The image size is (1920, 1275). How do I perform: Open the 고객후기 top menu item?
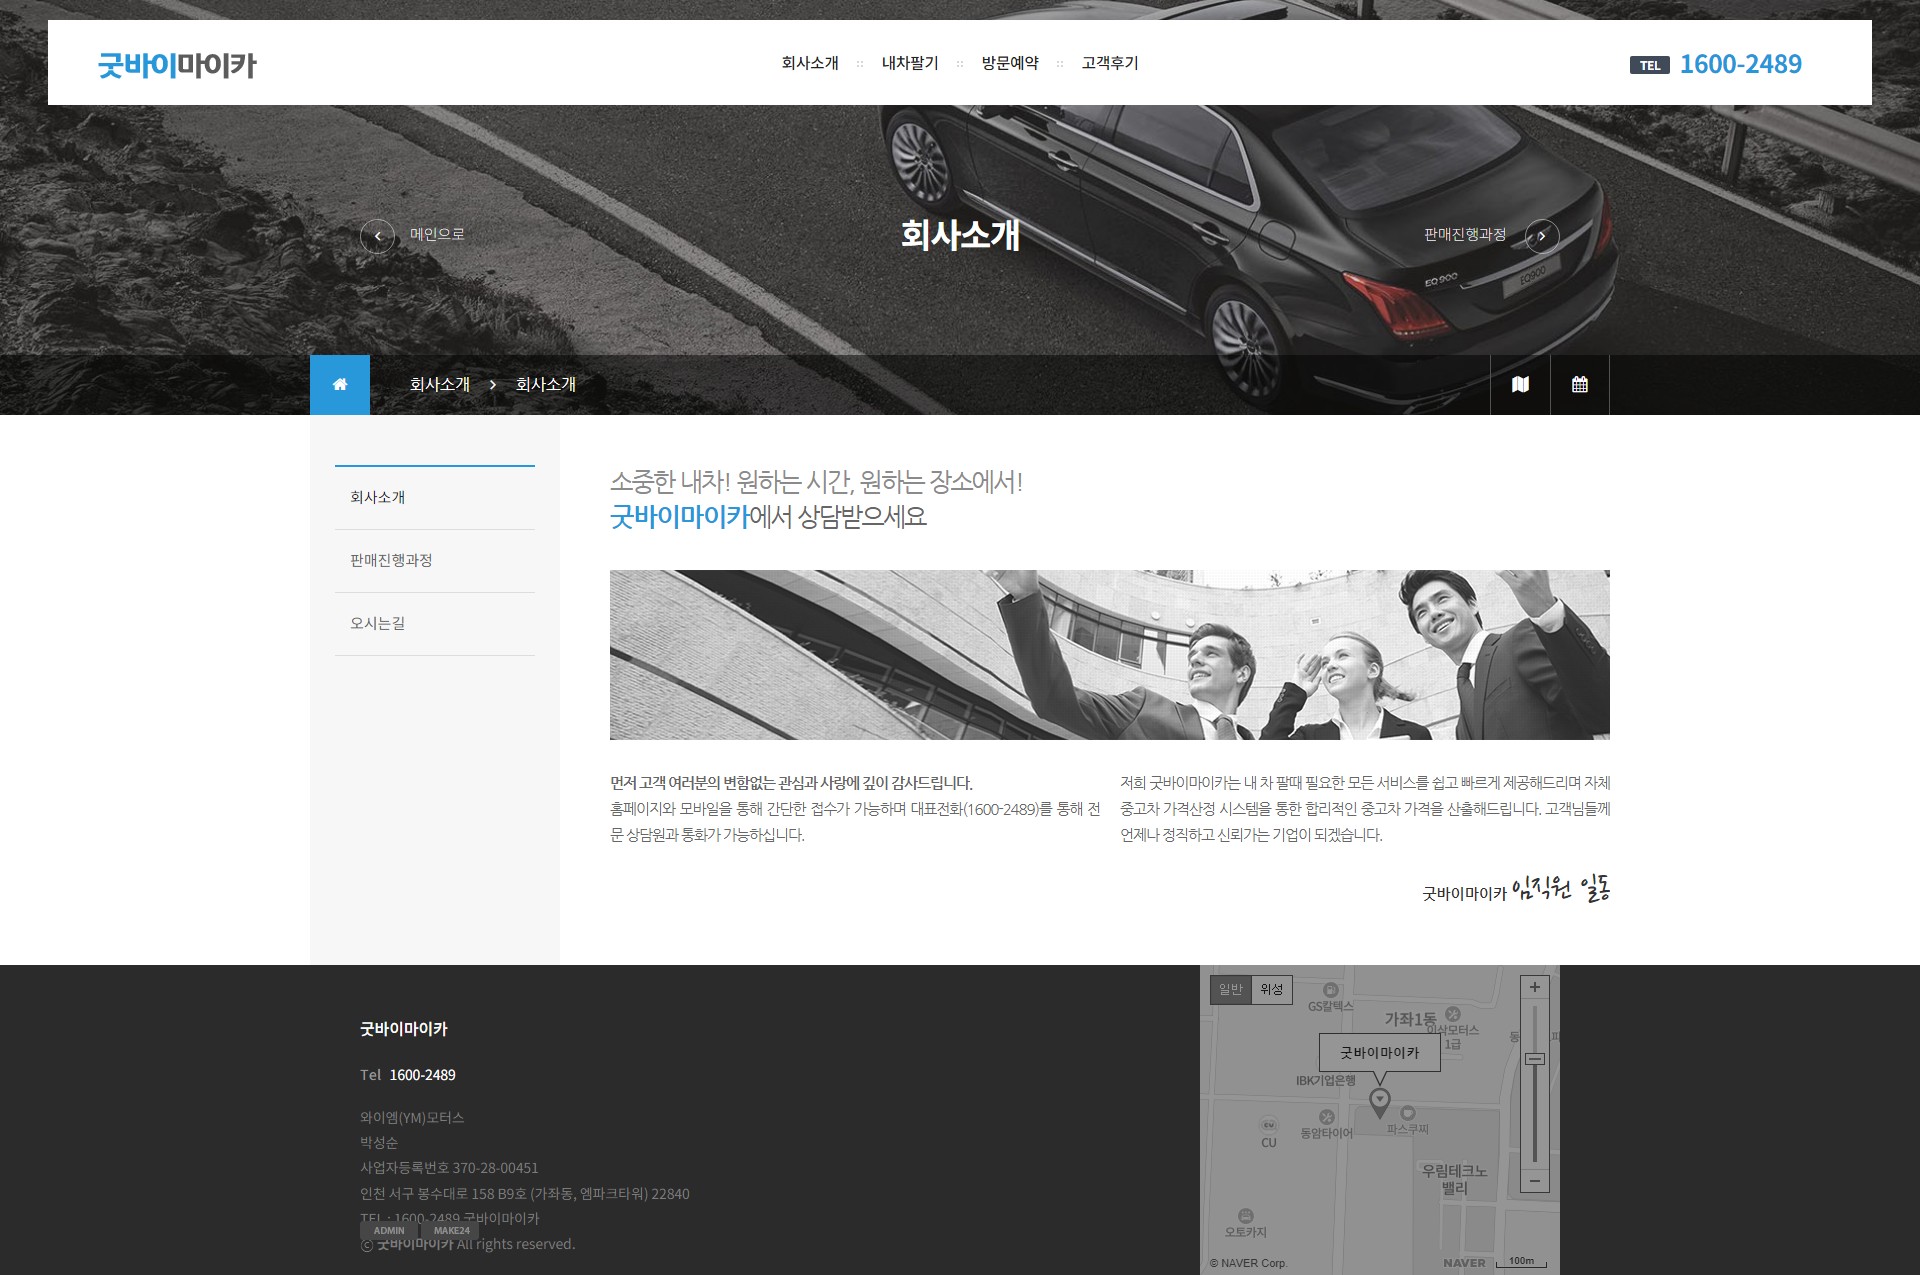pyautogui.click(x=1110, y=63)
